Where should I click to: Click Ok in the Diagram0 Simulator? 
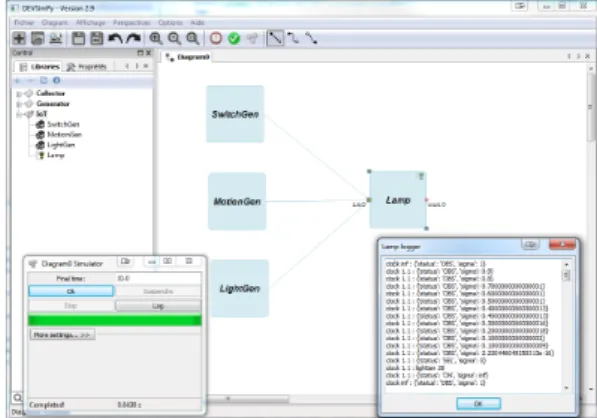pyautogui.click(x=71, y=291)
